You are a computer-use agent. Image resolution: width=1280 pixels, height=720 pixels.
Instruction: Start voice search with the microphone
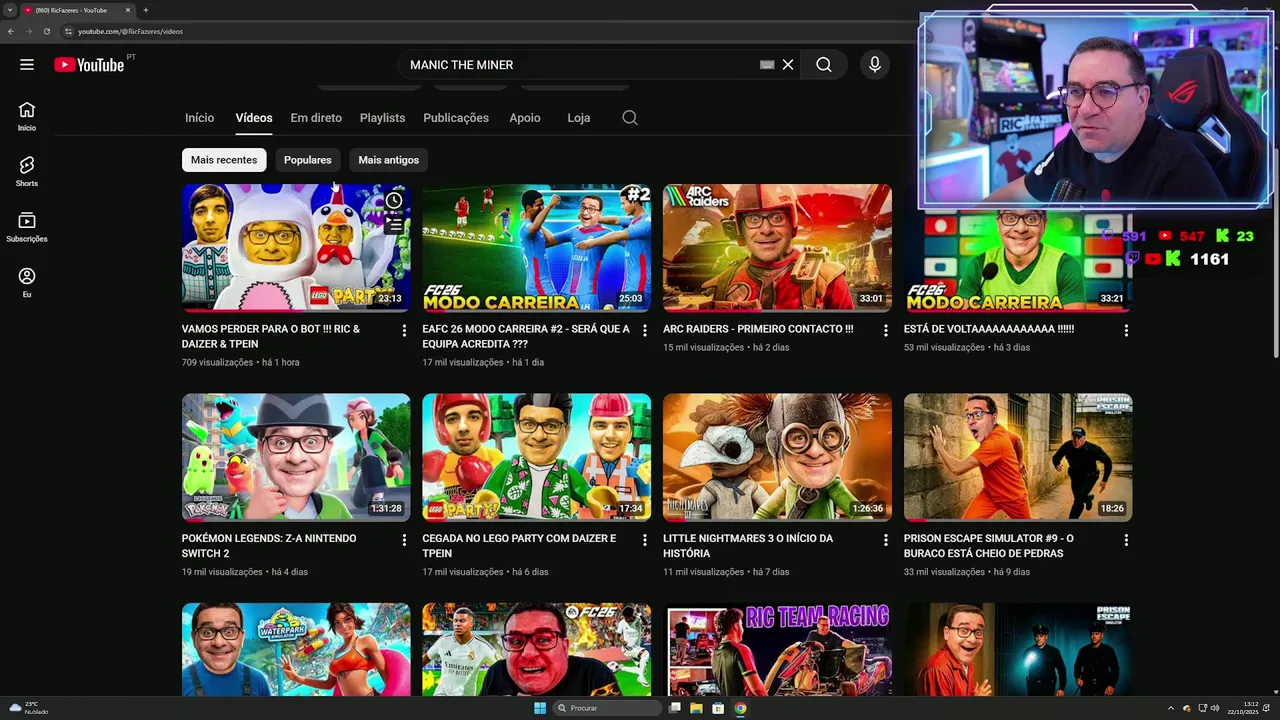click(875, 65)
